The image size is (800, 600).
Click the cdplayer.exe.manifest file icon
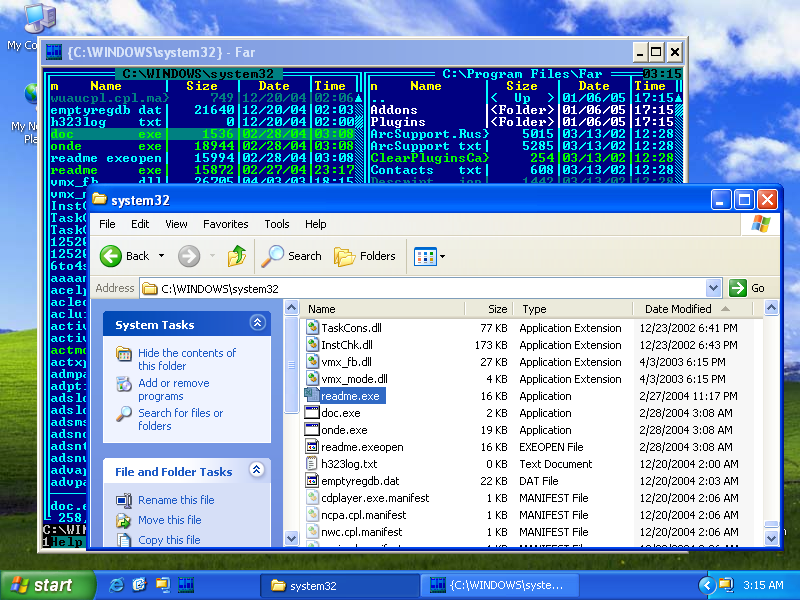coord(312,497)
